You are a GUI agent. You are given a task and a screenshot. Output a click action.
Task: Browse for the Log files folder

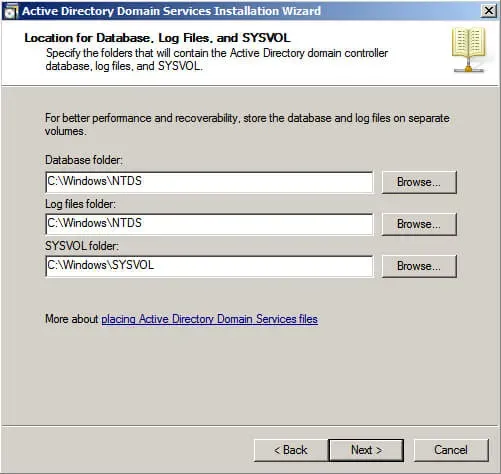419,224
